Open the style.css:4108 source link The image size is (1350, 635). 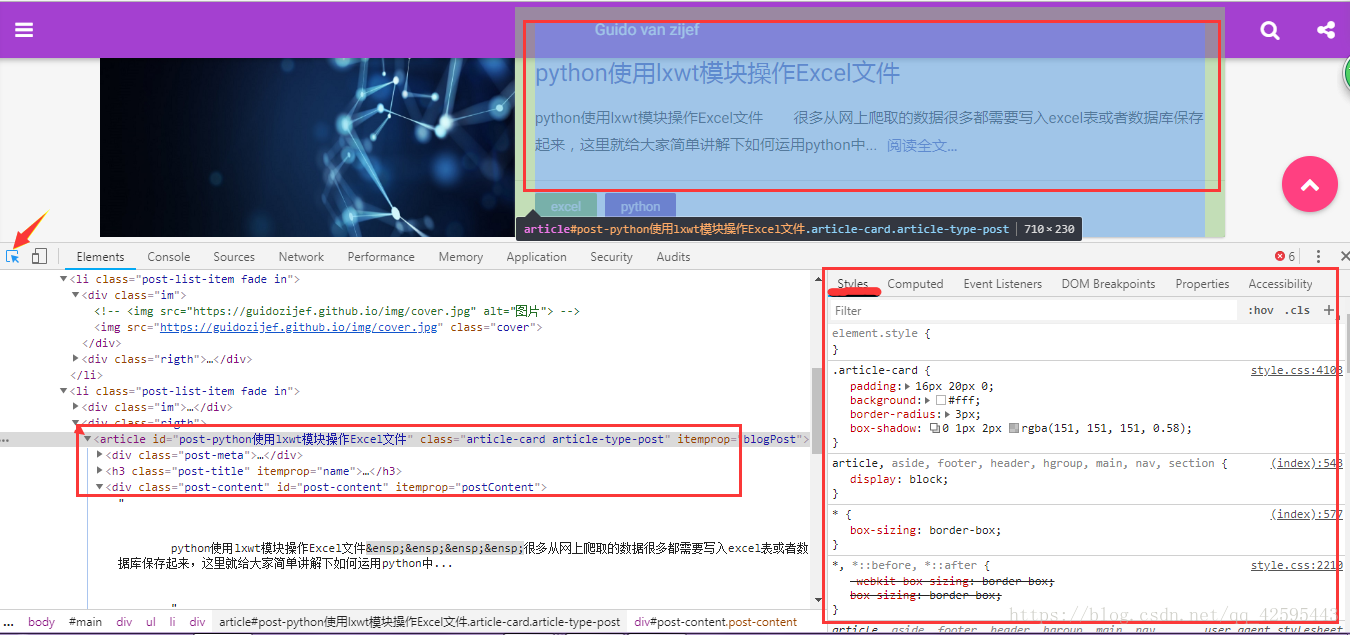click(x=1296, y=371)
